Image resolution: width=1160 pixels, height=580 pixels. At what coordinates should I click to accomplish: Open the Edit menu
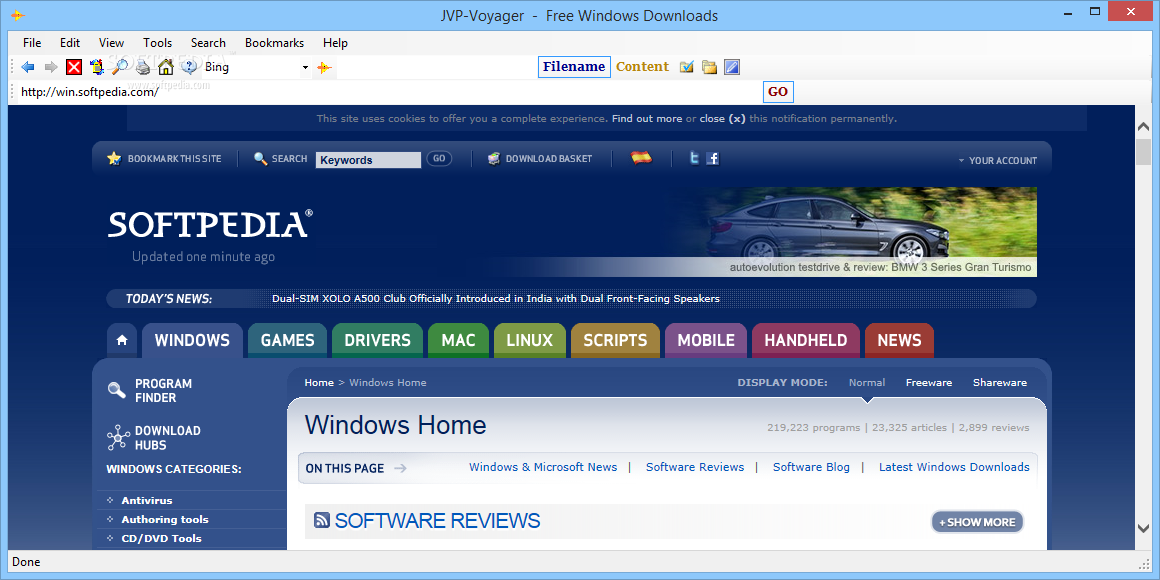tap(70, 43)
